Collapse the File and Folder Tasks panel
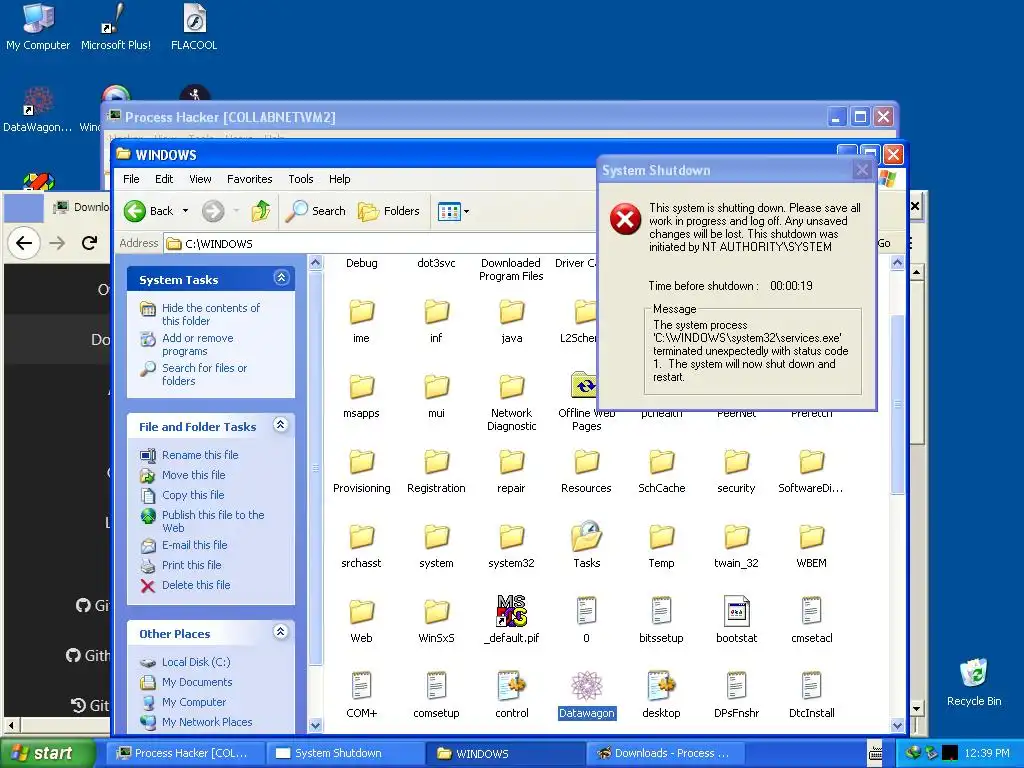Viewport: 1024px width, 768px height. (x=281, y=425)
